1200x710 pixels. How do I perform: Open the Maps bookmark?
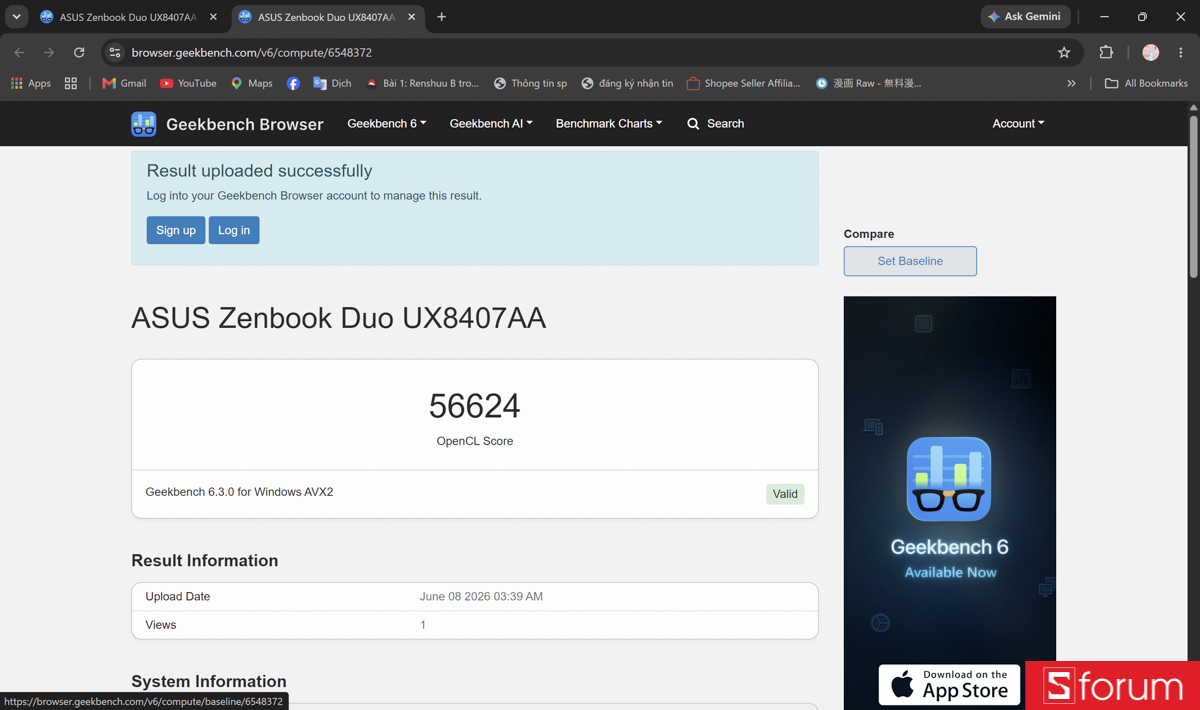coord(252,83)
